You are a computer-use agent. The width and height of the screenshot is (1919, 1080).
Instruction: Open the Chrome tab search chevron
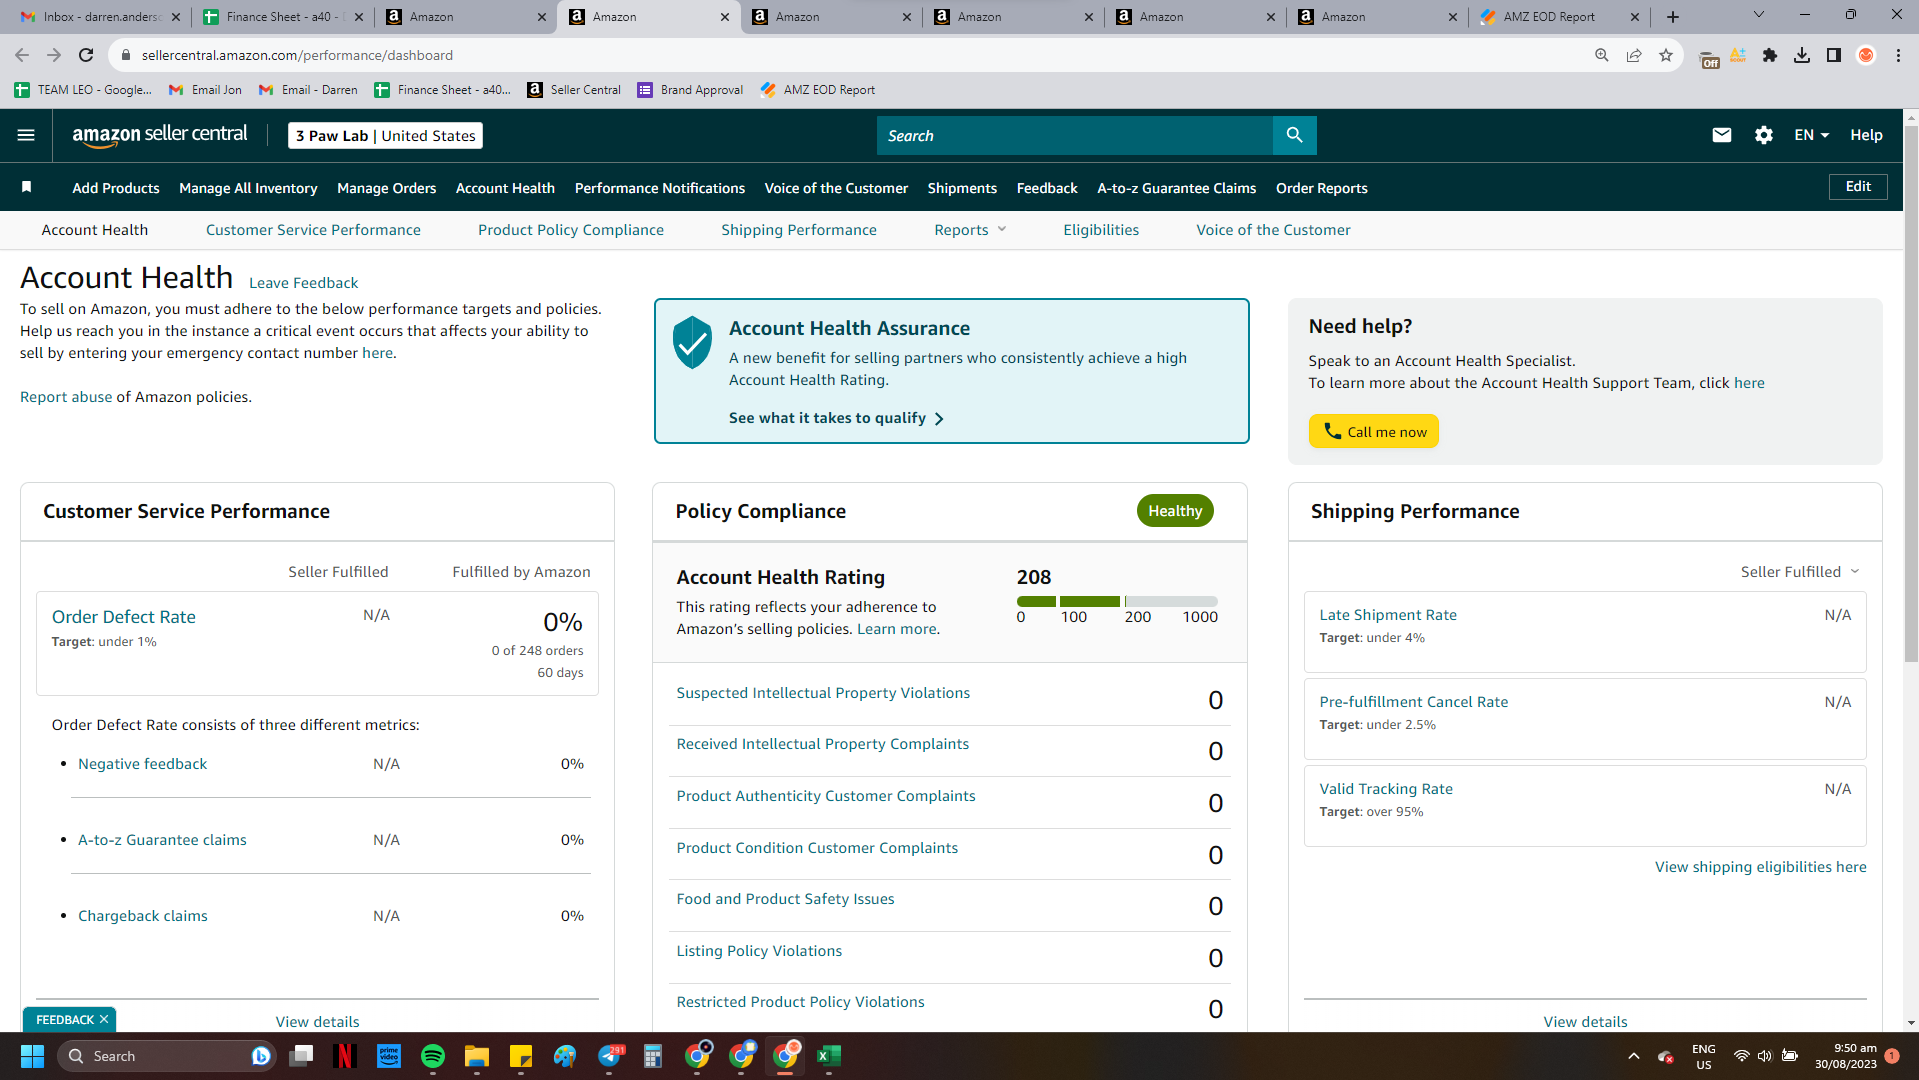(1758, 16)
